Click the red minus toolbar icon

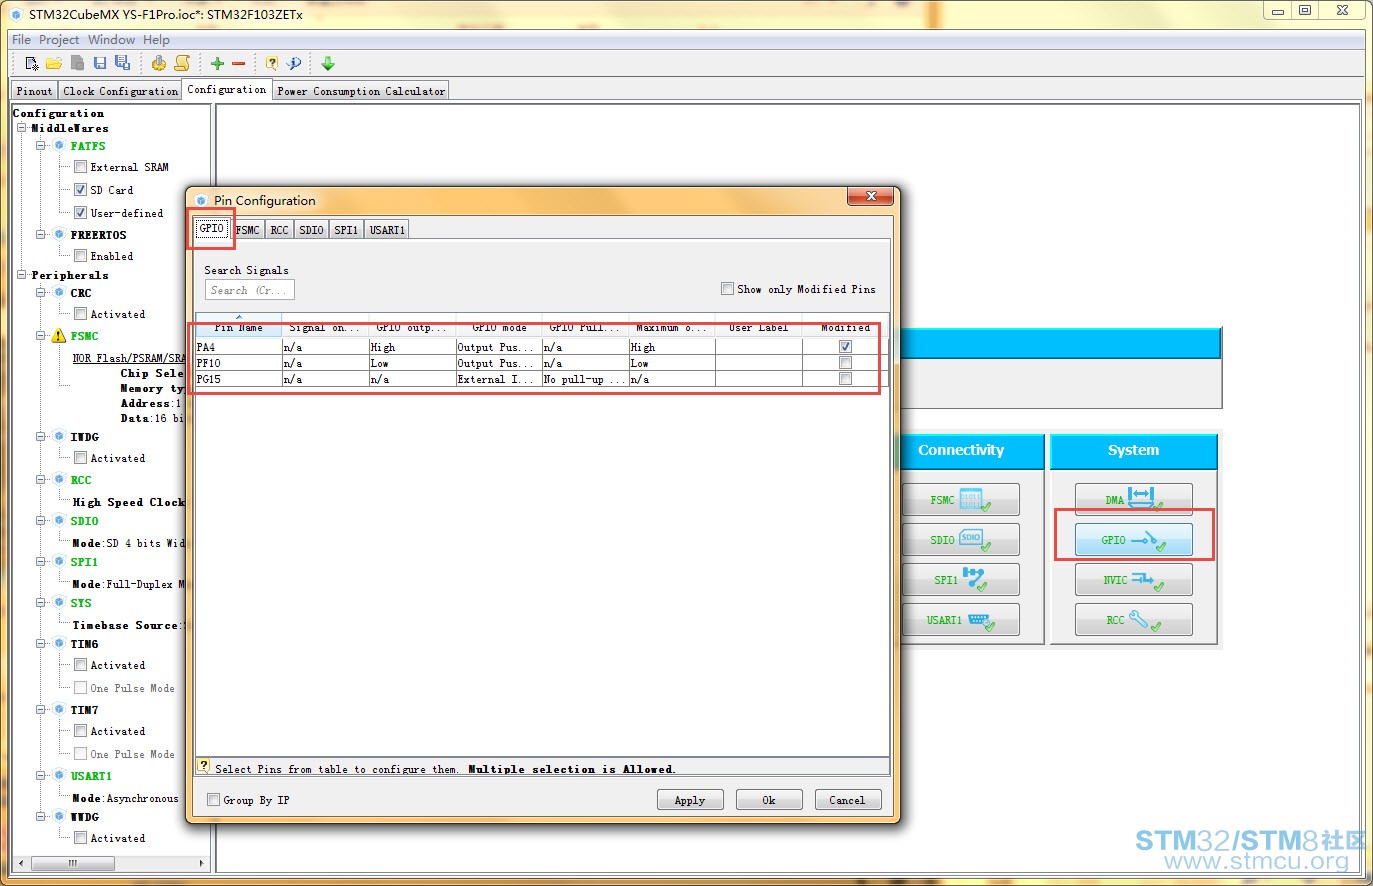[239, 63]
